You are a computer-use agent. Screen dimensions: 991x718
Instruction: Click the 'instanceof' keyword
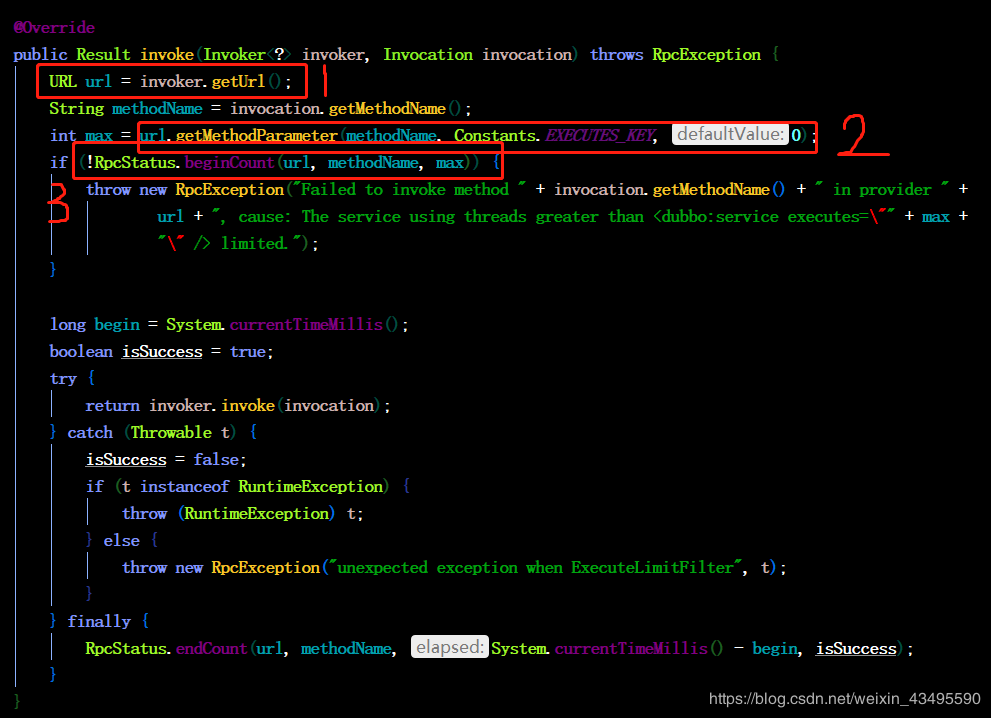coord(185,487)
